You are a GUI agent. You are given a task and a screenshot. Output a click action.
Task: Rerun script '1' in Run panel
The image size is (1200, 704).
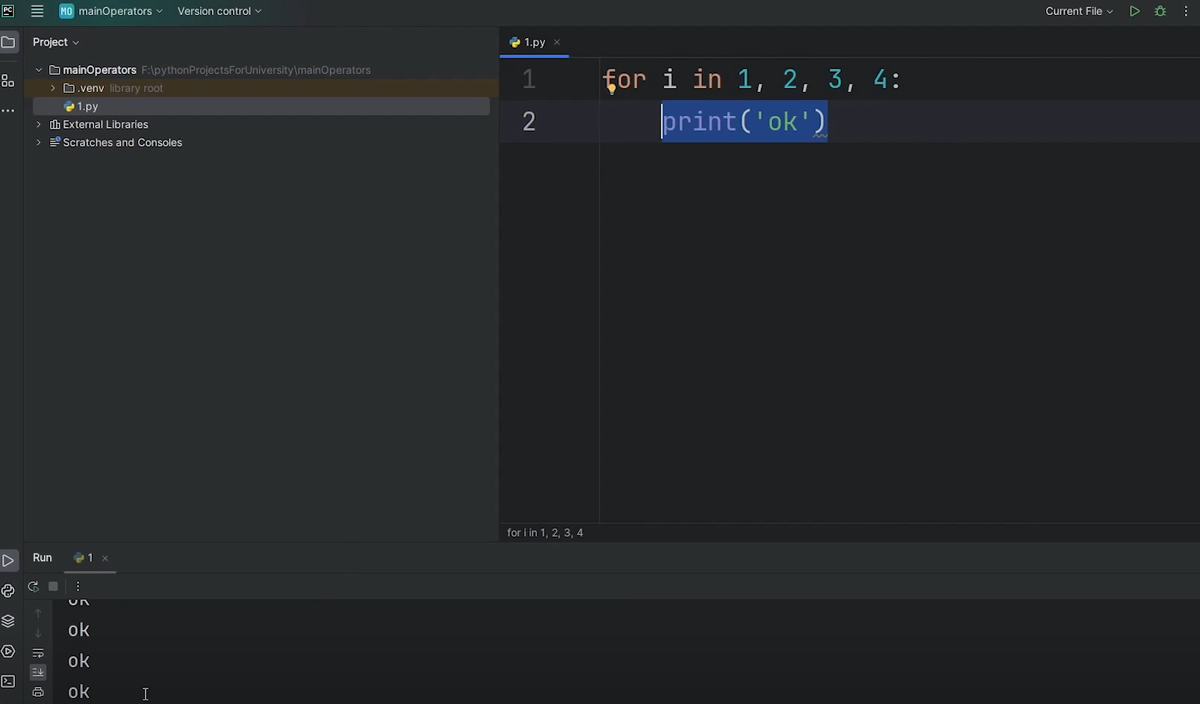coord(33,587)
